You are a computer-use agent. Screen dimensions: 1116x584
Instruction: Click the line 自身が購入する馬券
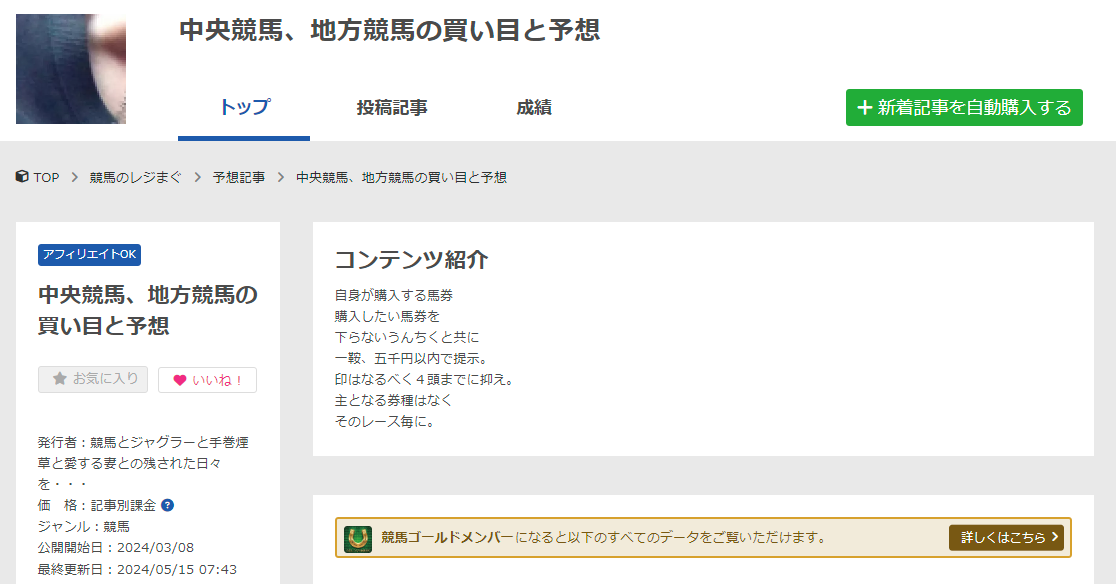(x=394, y=295)
